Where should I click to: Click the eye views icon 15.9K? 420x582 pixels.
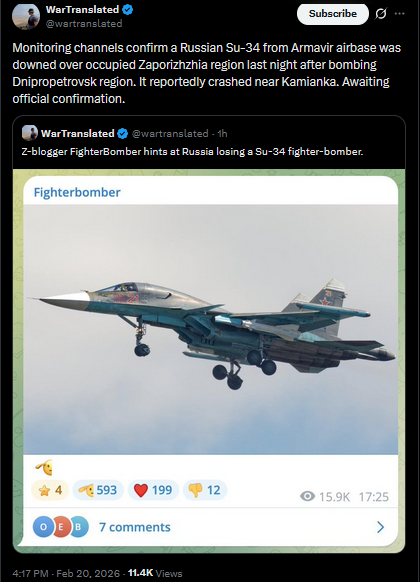point(307,496)
